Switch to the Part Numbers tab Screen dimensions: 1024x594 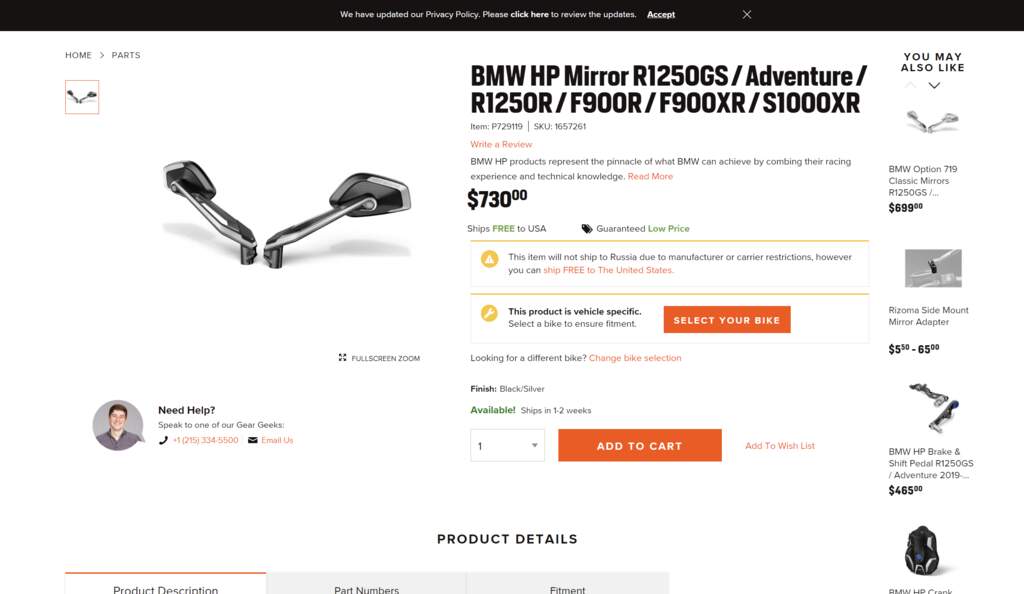click(366, 589)
